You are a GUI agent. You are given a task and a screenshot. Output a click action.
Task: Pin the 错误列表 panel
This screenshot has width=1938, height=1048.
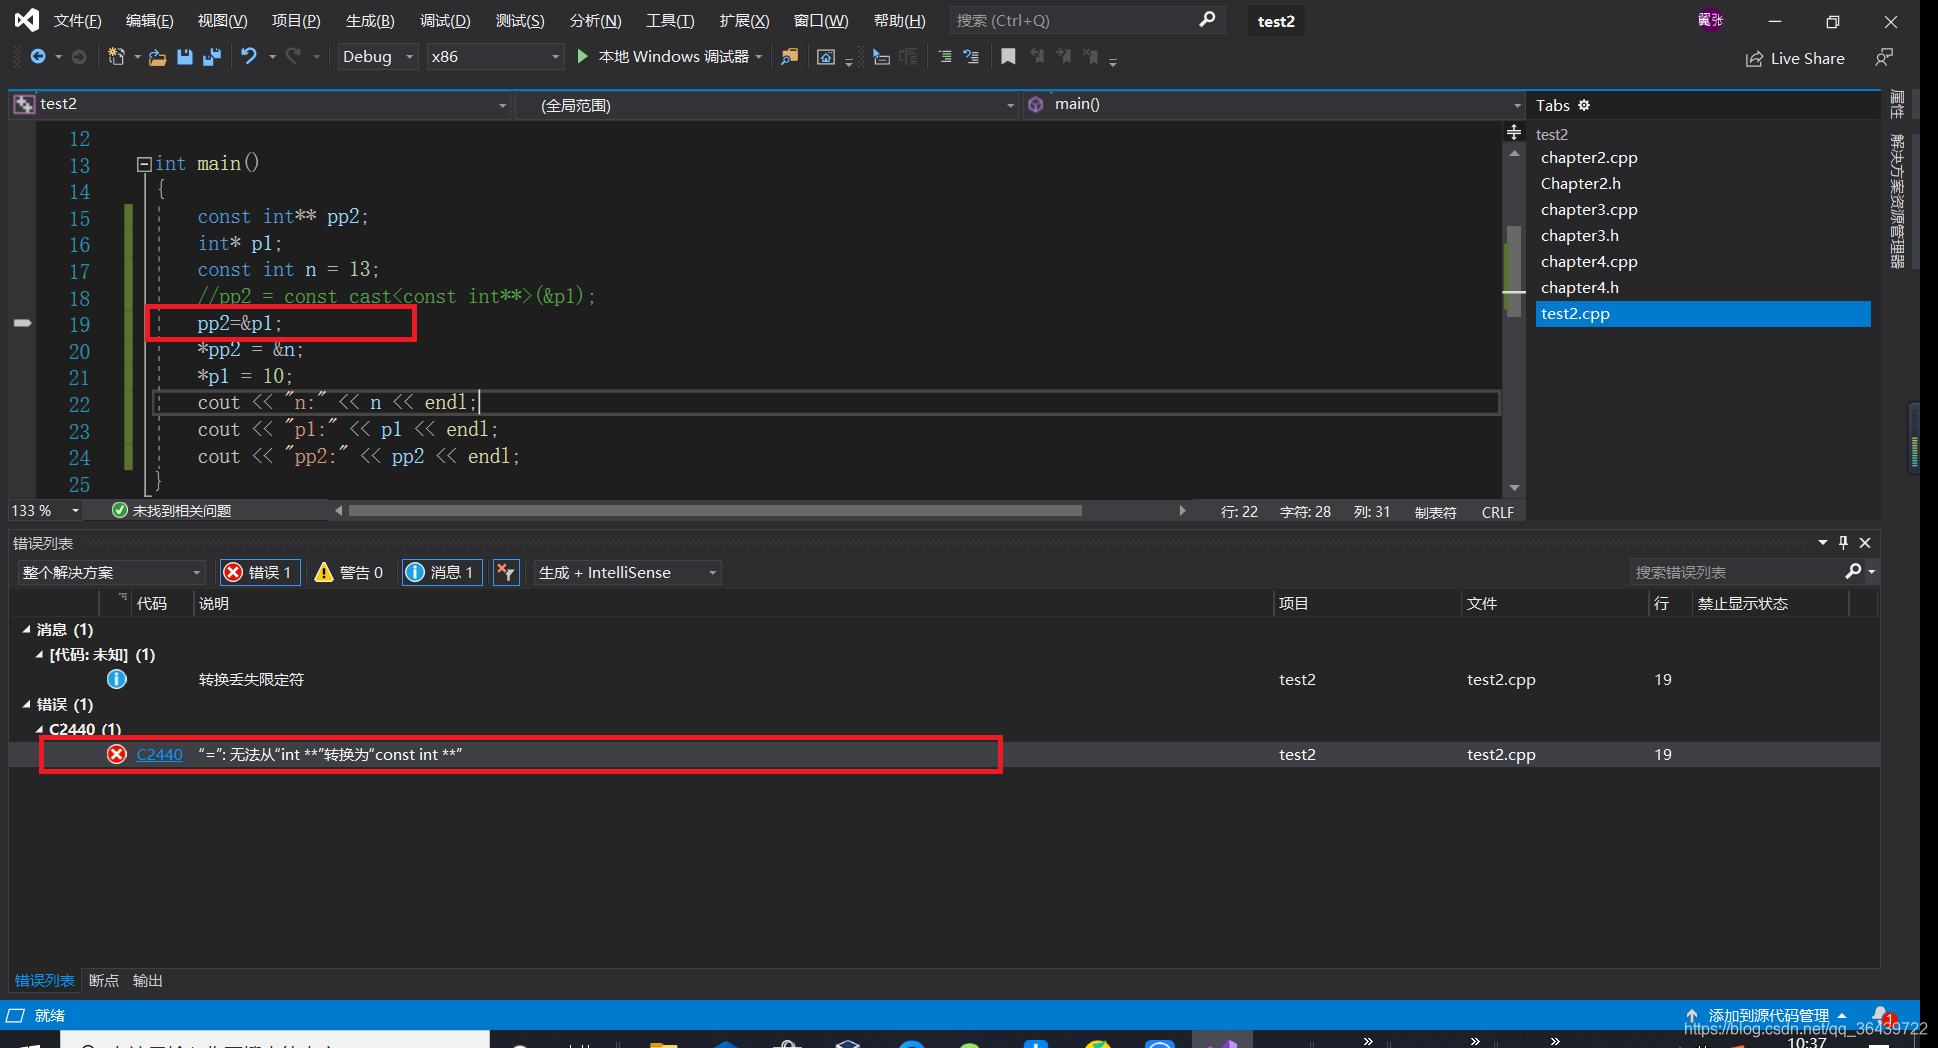point(1843,542)
